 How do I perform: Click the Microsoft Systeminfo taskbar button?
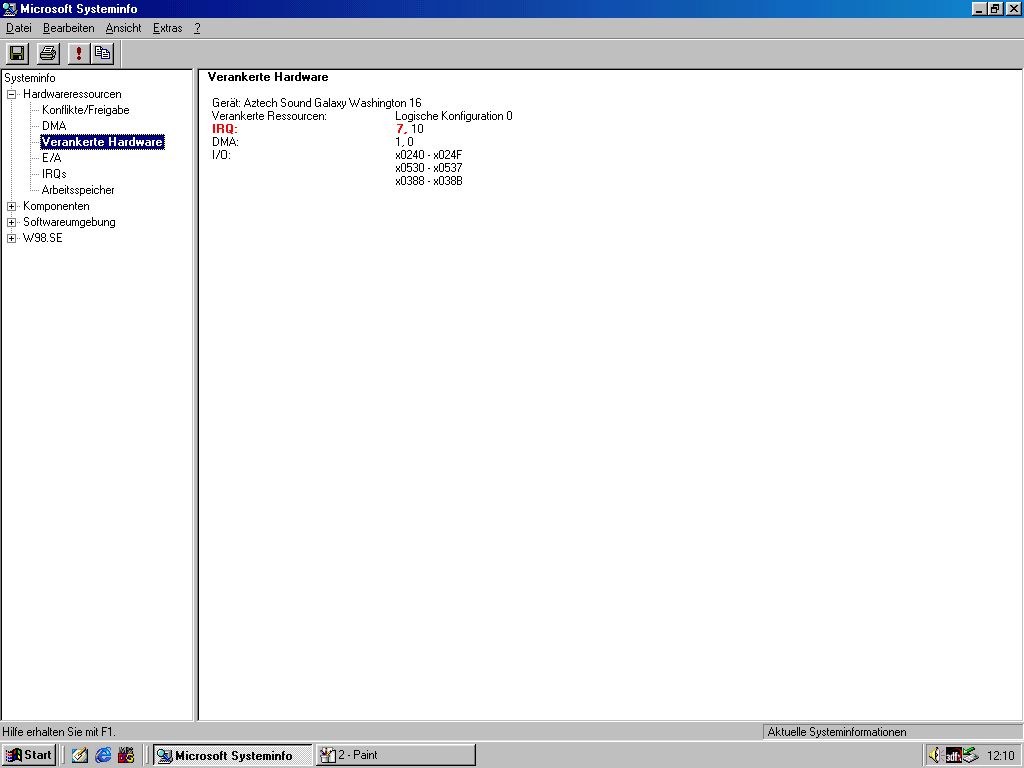click(233, 756)
